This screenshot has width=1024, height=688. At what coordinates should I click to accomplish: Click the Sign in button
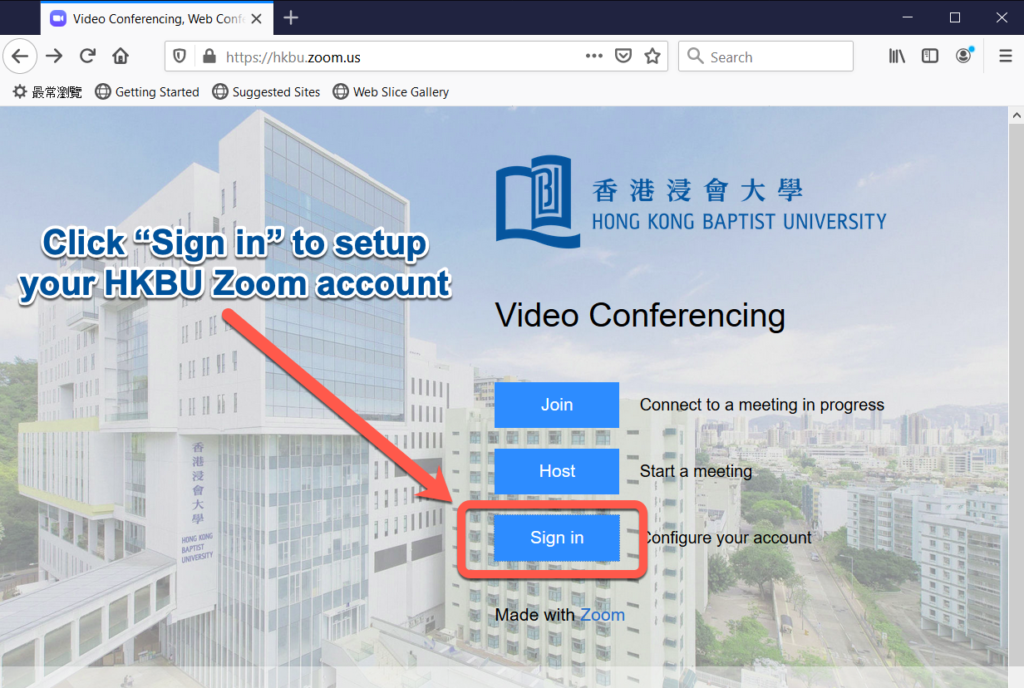pyautogui.click(x=556, y=537)
